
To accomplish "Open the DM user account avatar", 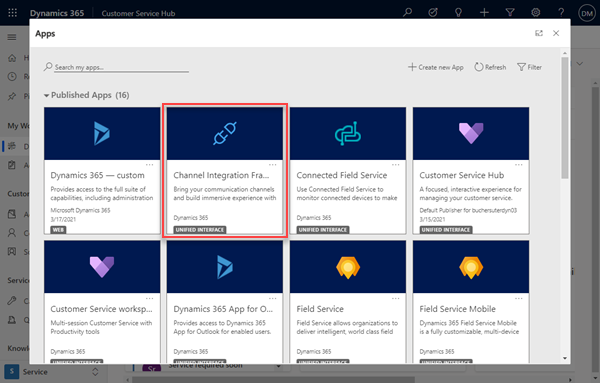I will [587, 13].
